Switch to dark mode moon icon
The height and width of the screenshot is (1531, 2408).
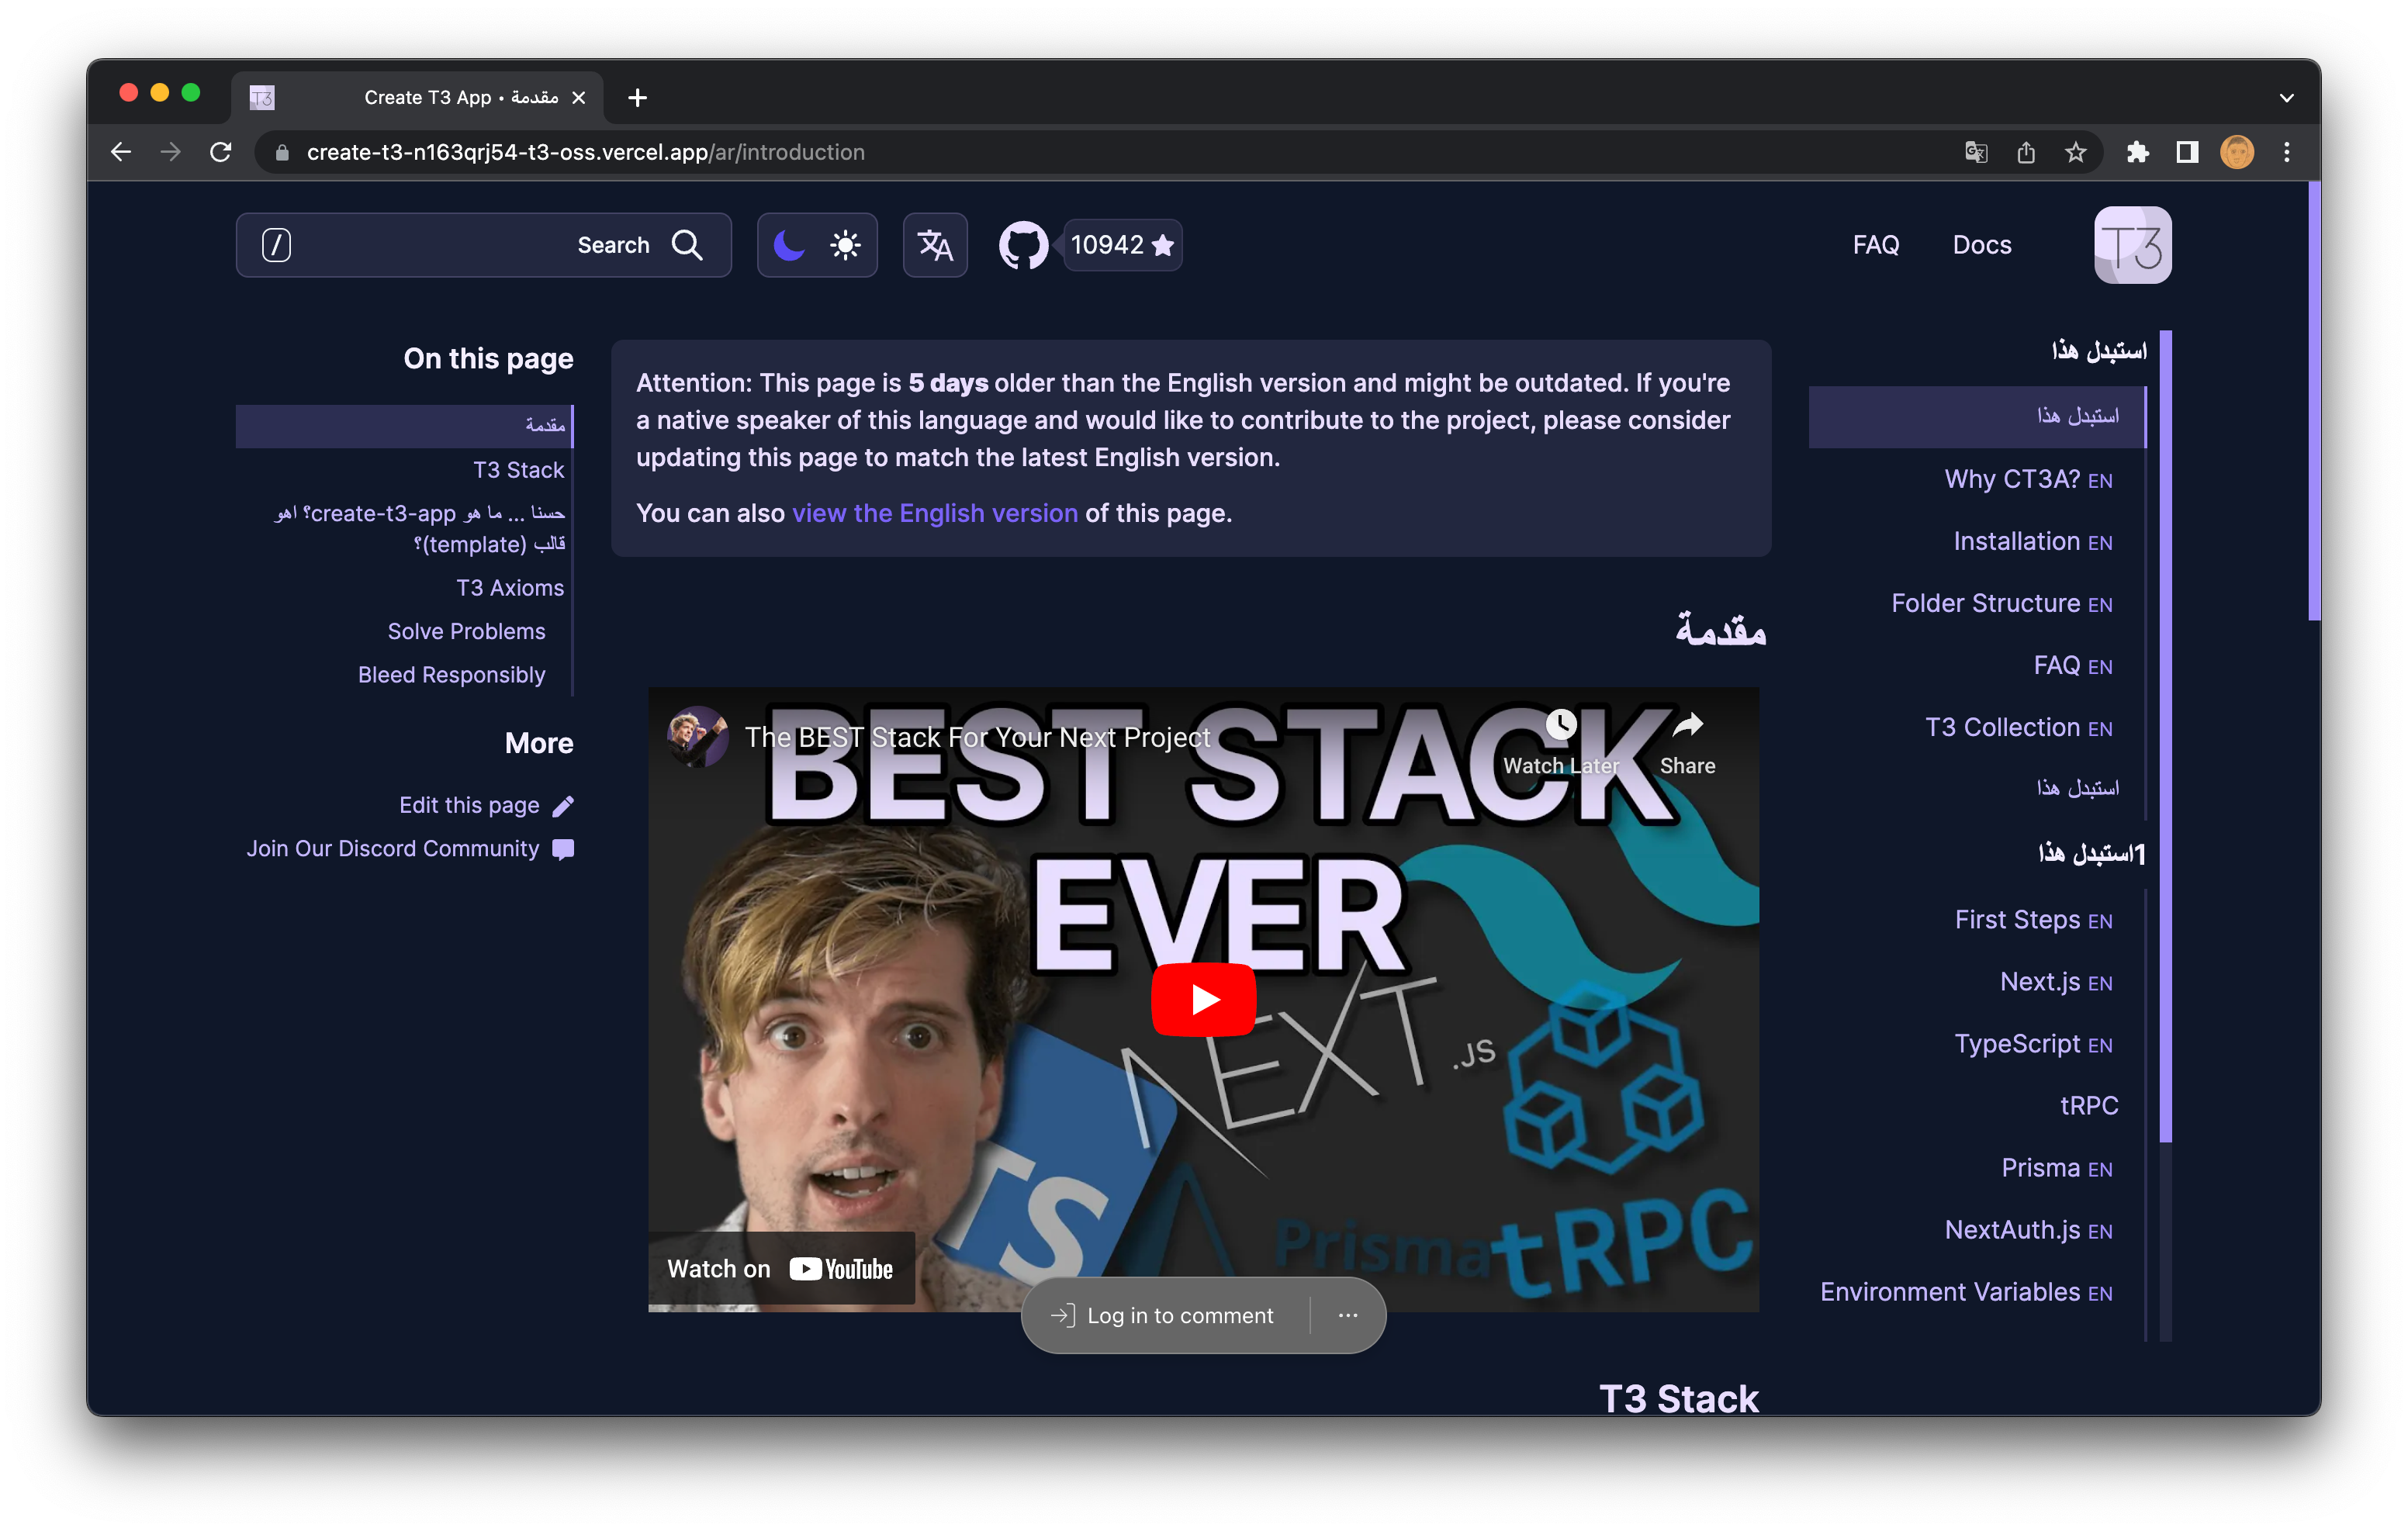click(x=789, y=245)
